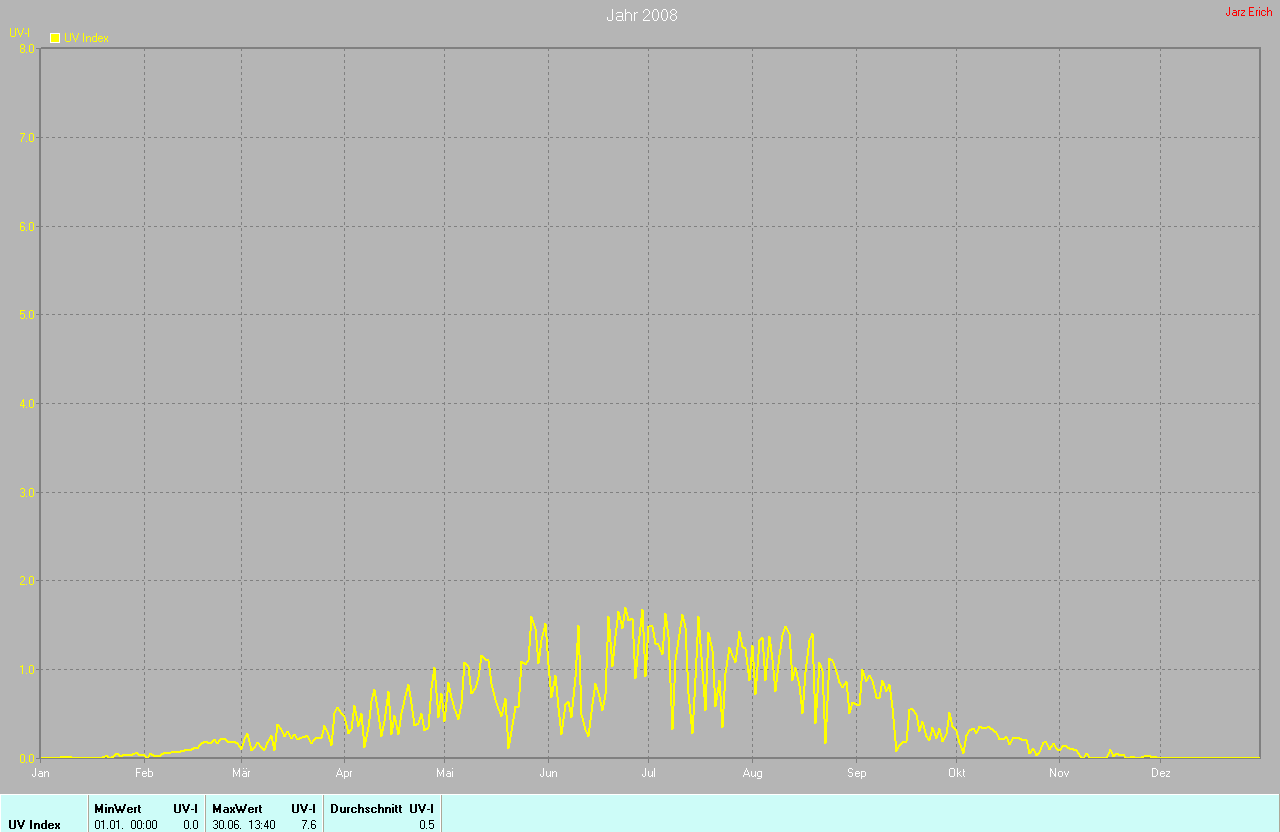Screen dimensions: 1280x832
Task: Click the 'UV Index' row label in stats table
Action: click(35, 825)
